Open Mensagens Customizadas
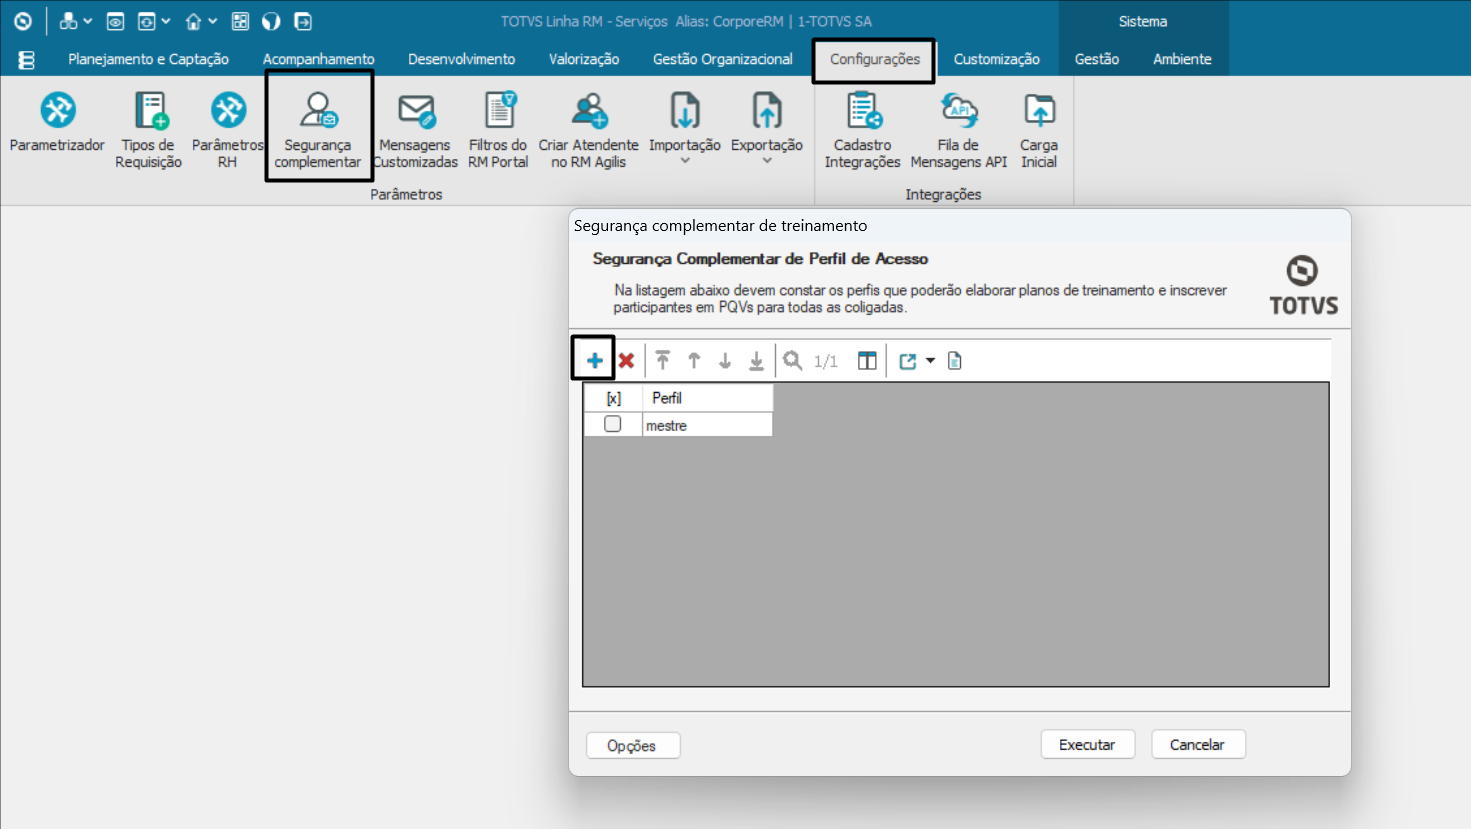The width and height of the screenshot is (1471, 829). coord(415,130)
